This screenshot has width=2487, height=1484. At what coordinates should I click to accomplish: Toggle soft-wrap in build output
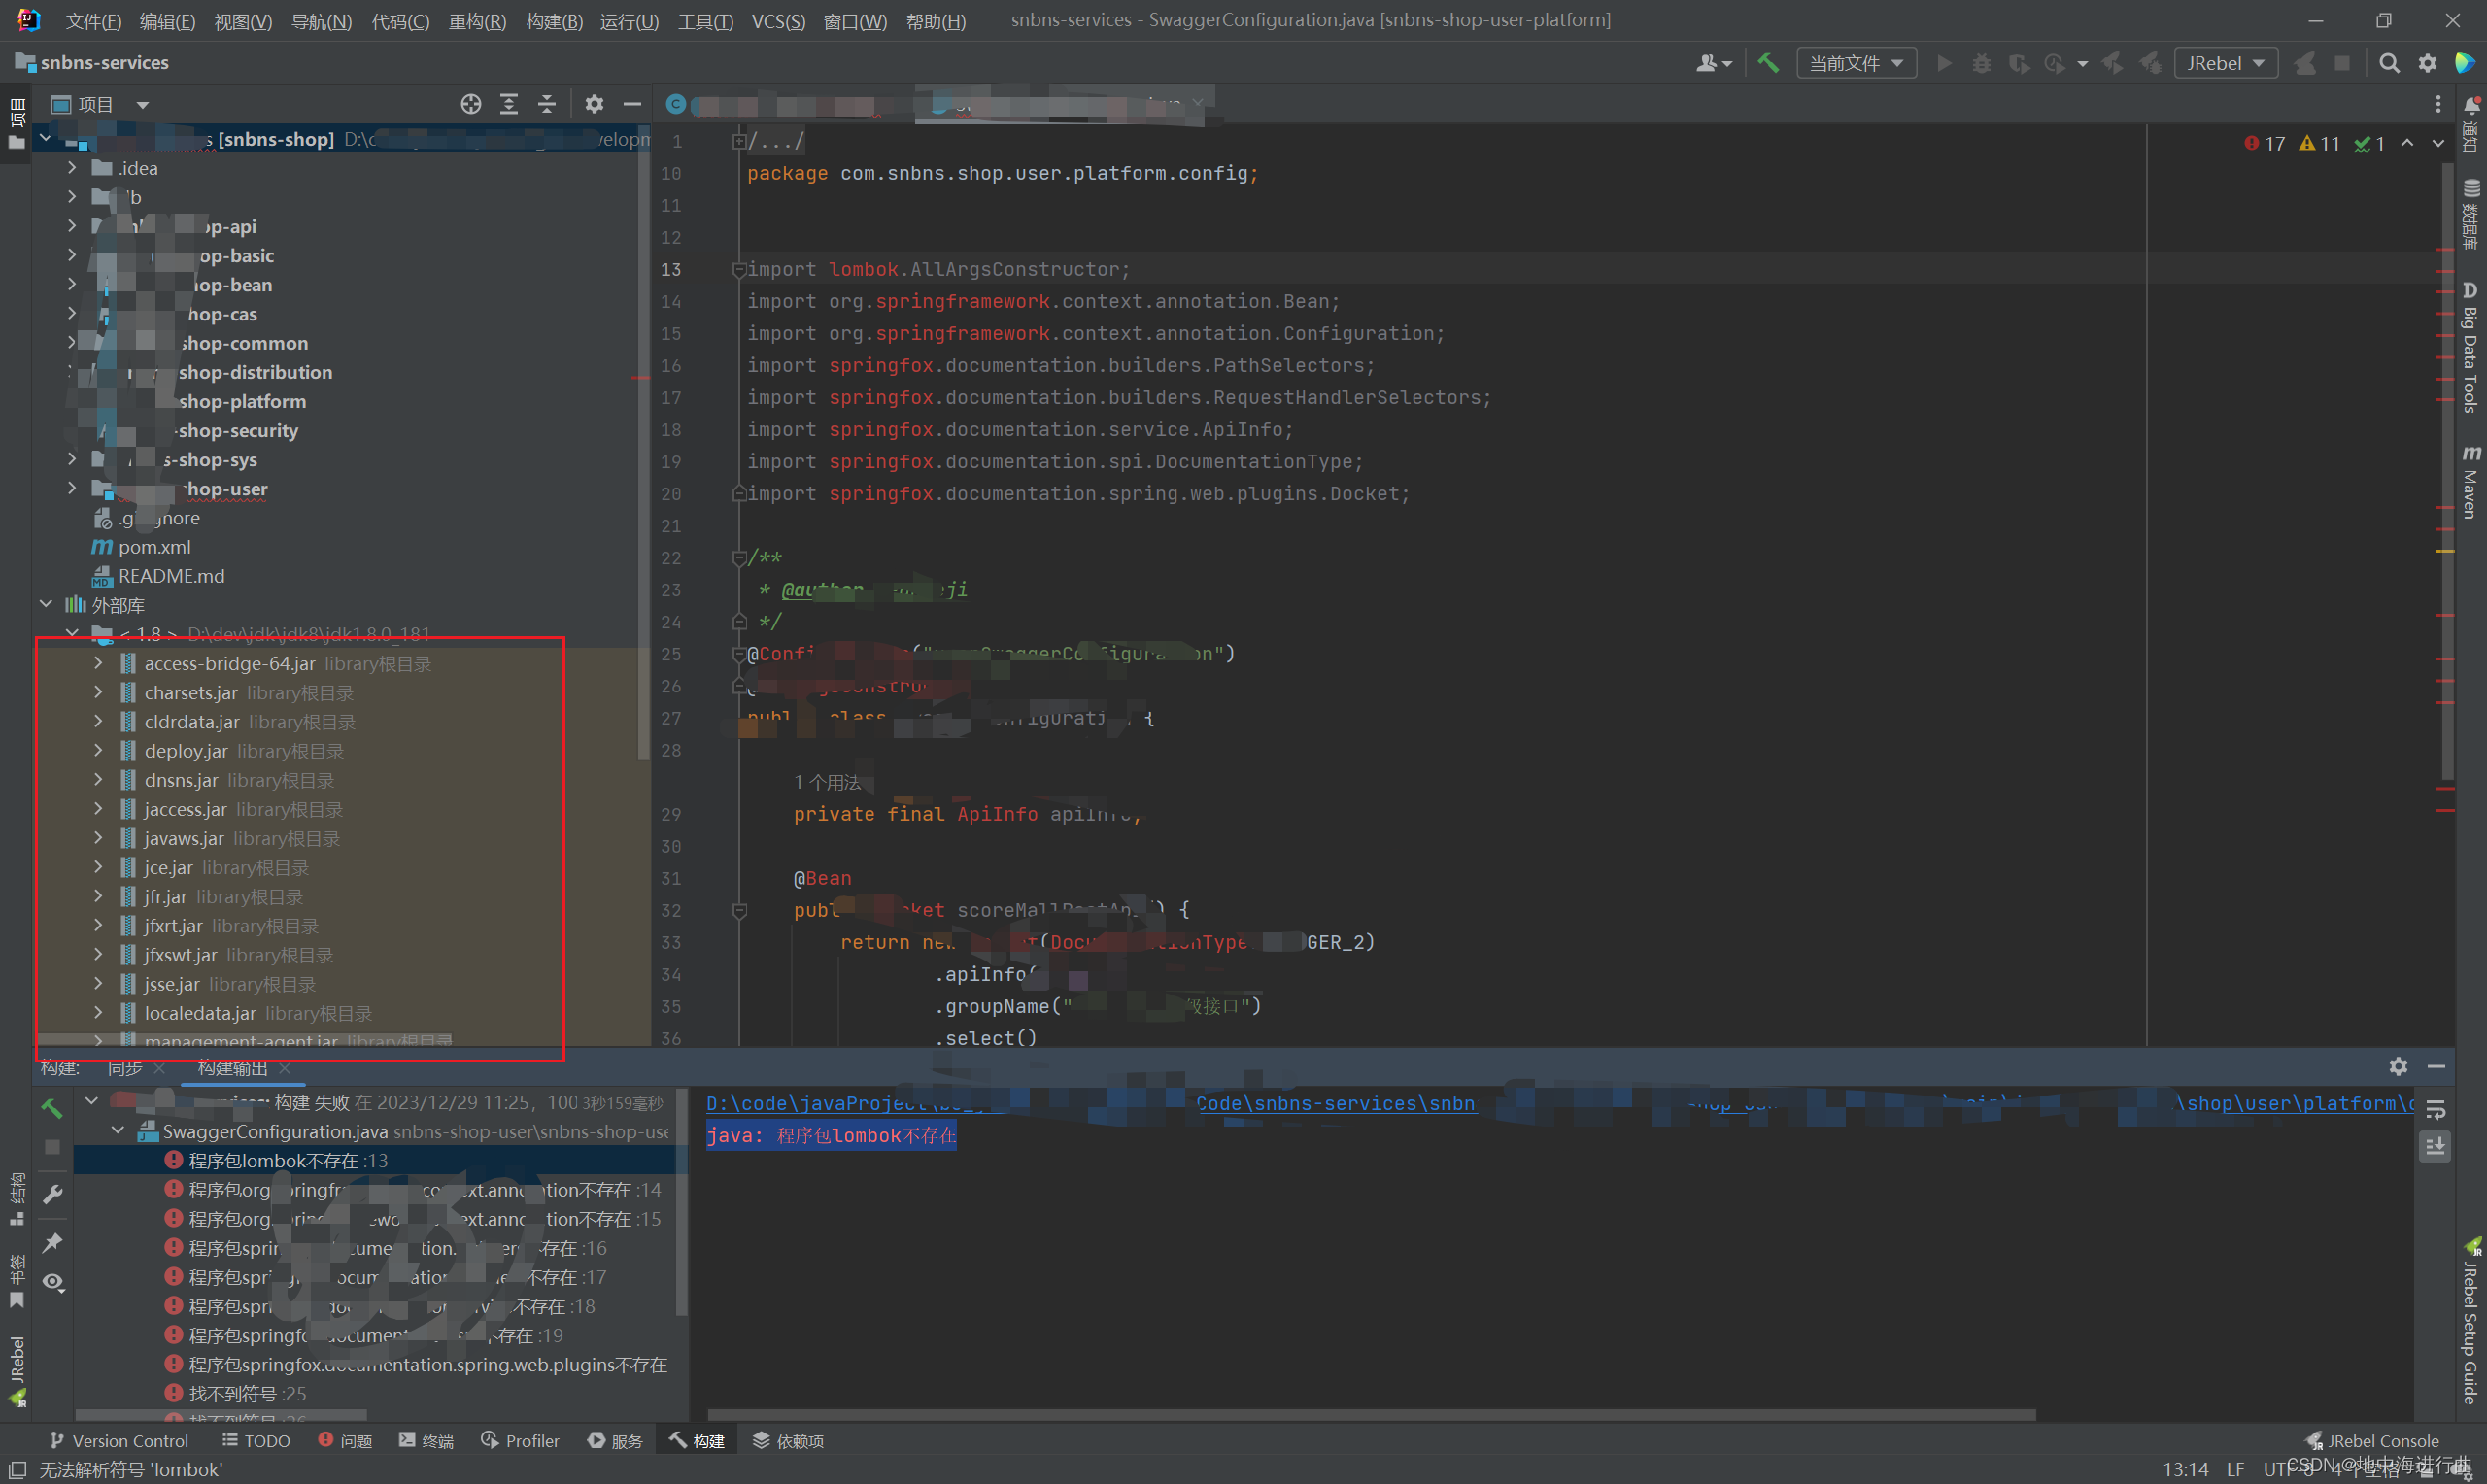point(2436,1110)
